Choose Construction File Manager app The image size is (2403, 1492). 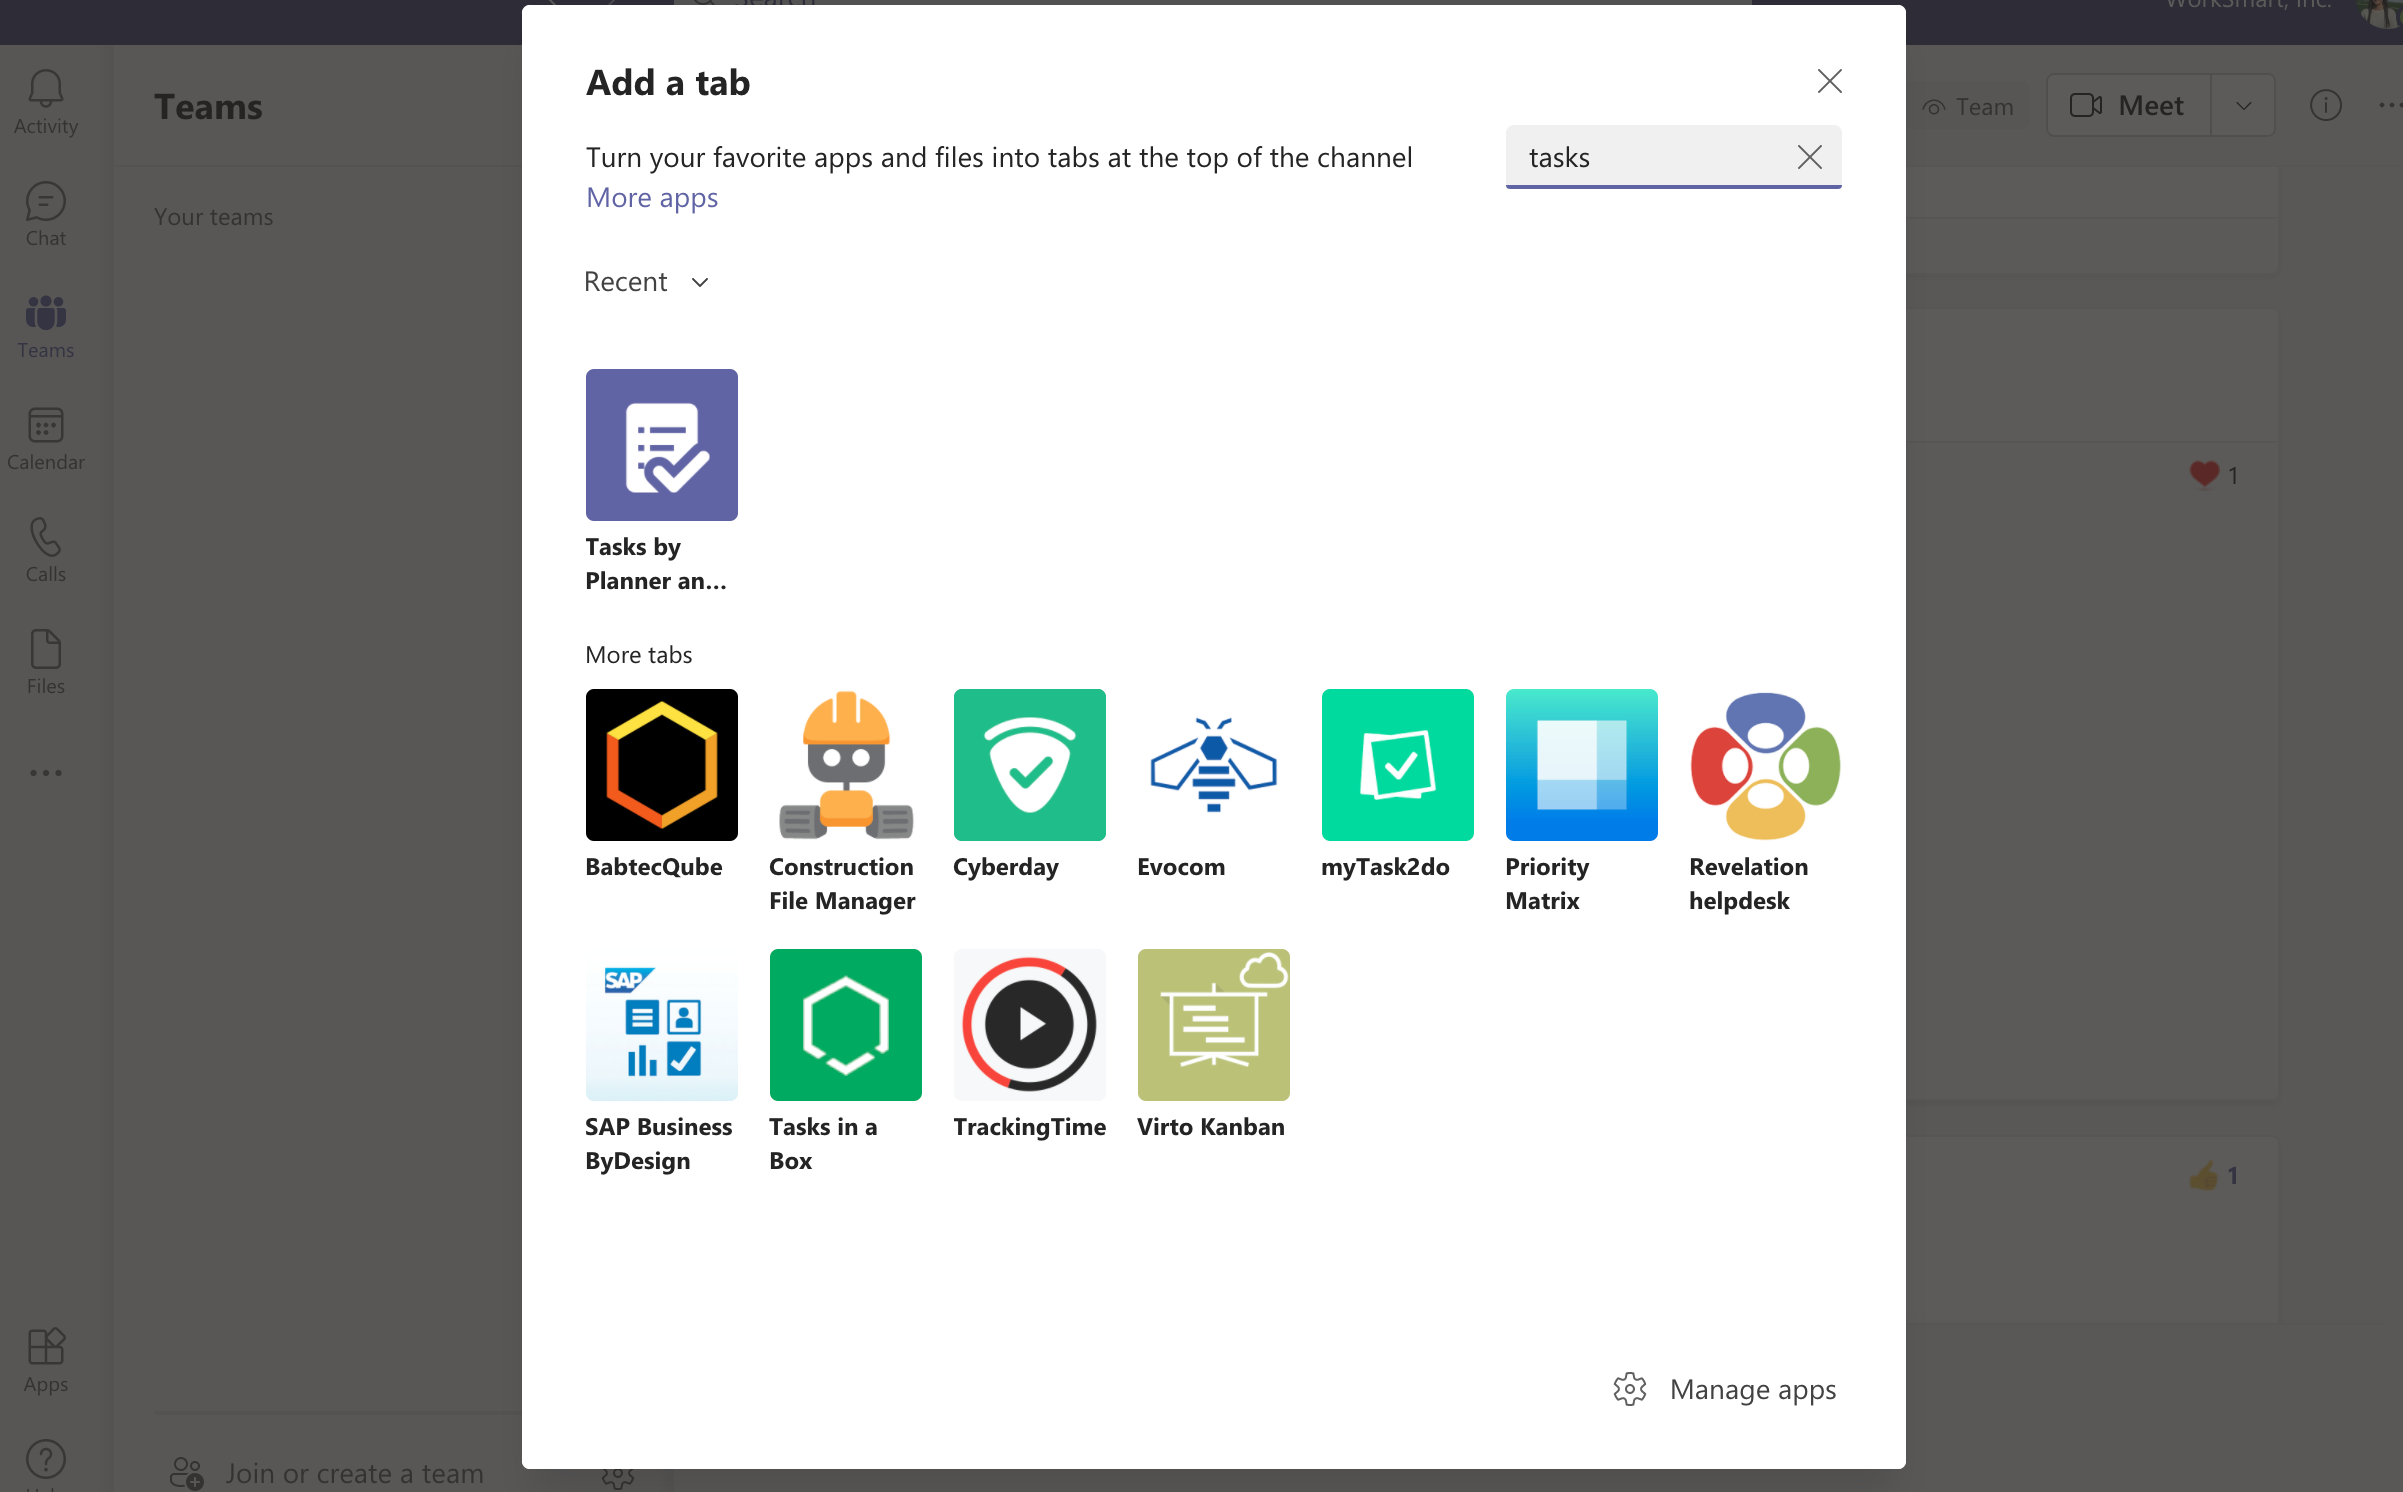[x=845, y=765]
